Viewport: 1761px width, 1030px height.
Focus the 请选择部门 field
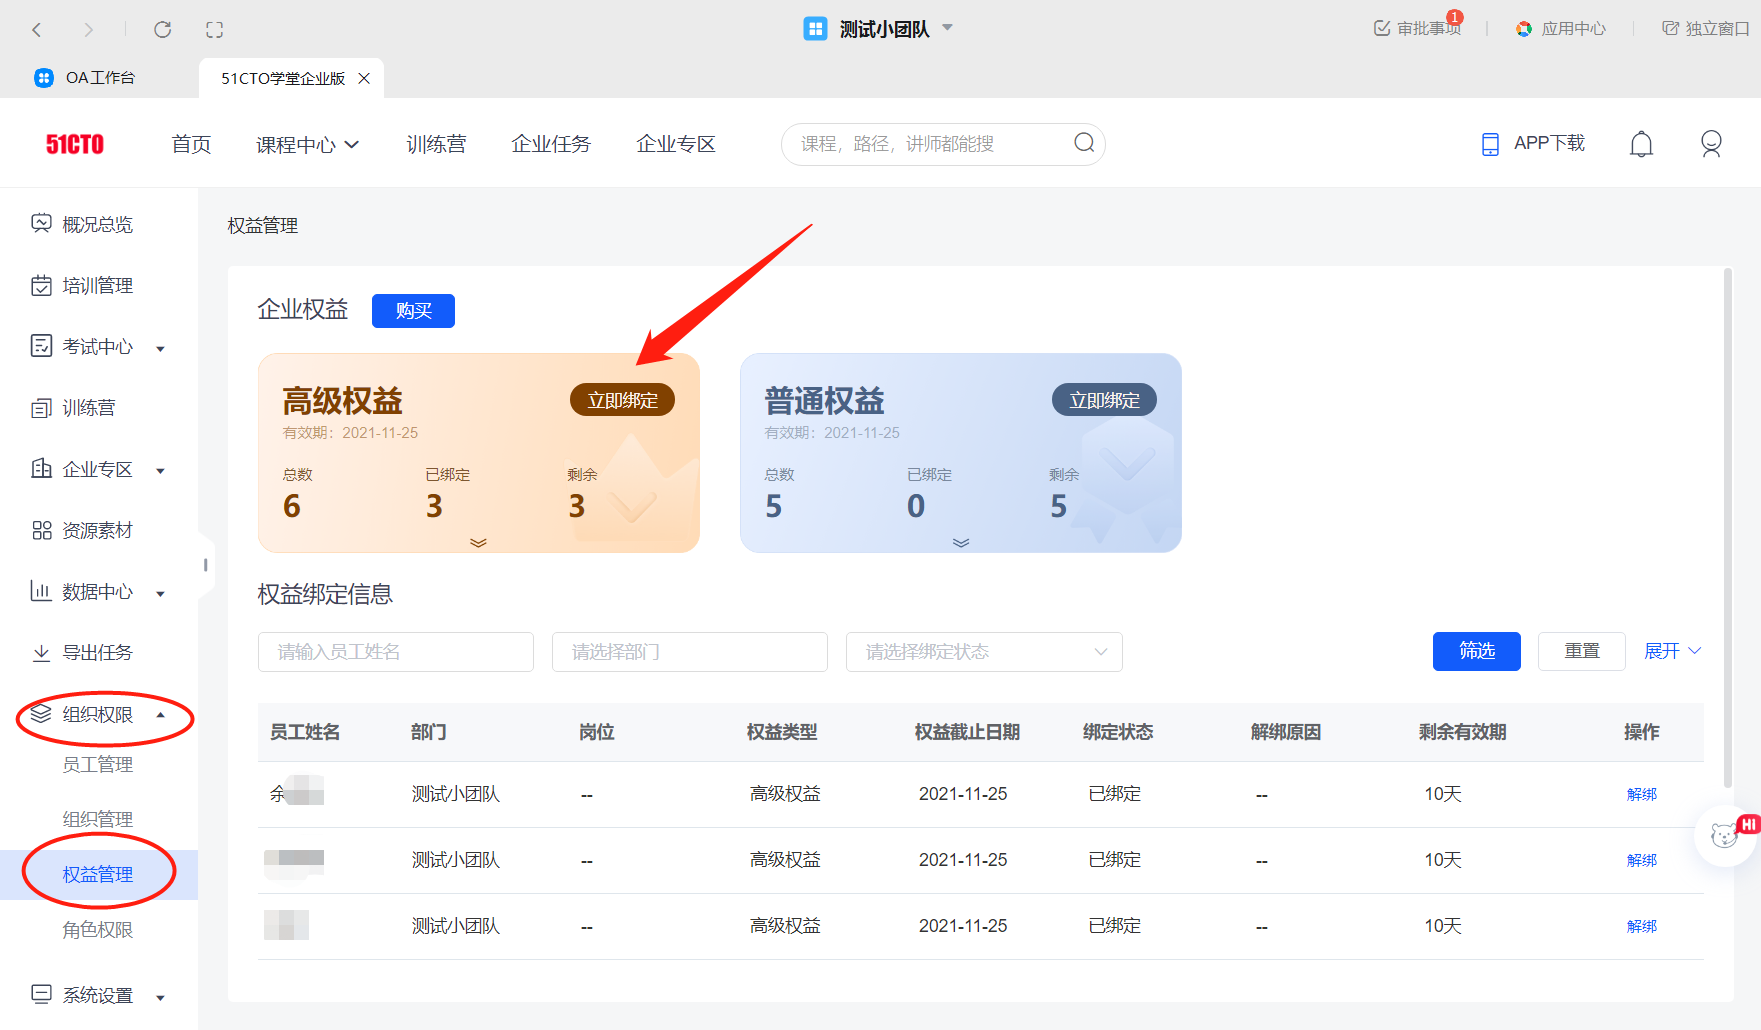click(690, 652)
